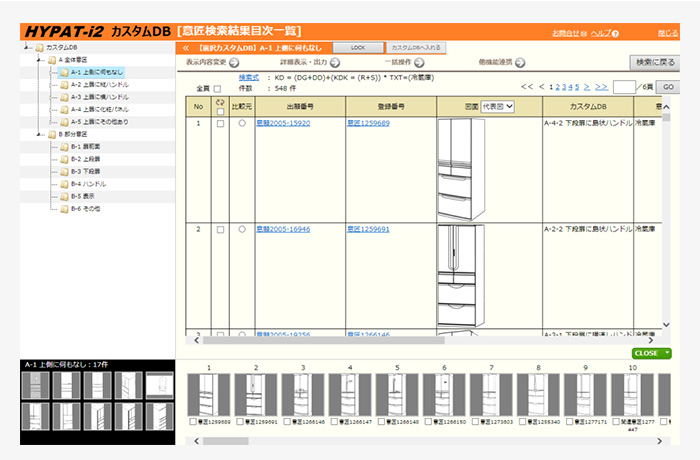Tick the checkbox in result row 1
700x460 pixels.
220,124
